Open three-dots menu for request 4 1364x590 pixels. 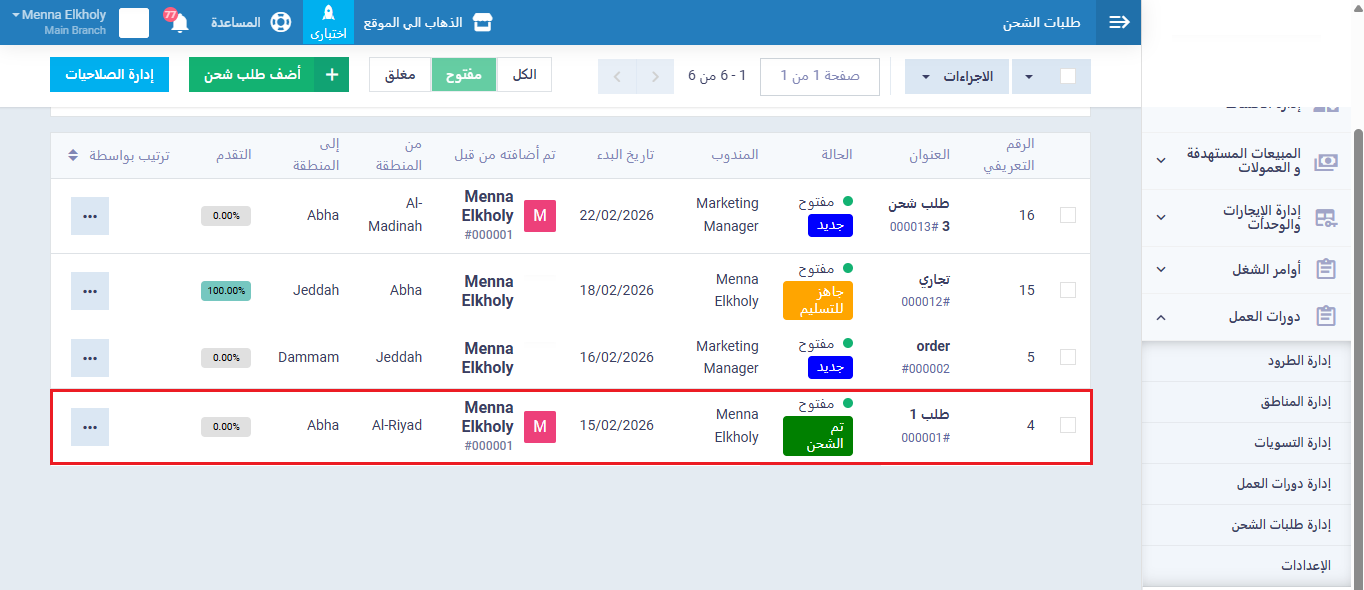90,427
